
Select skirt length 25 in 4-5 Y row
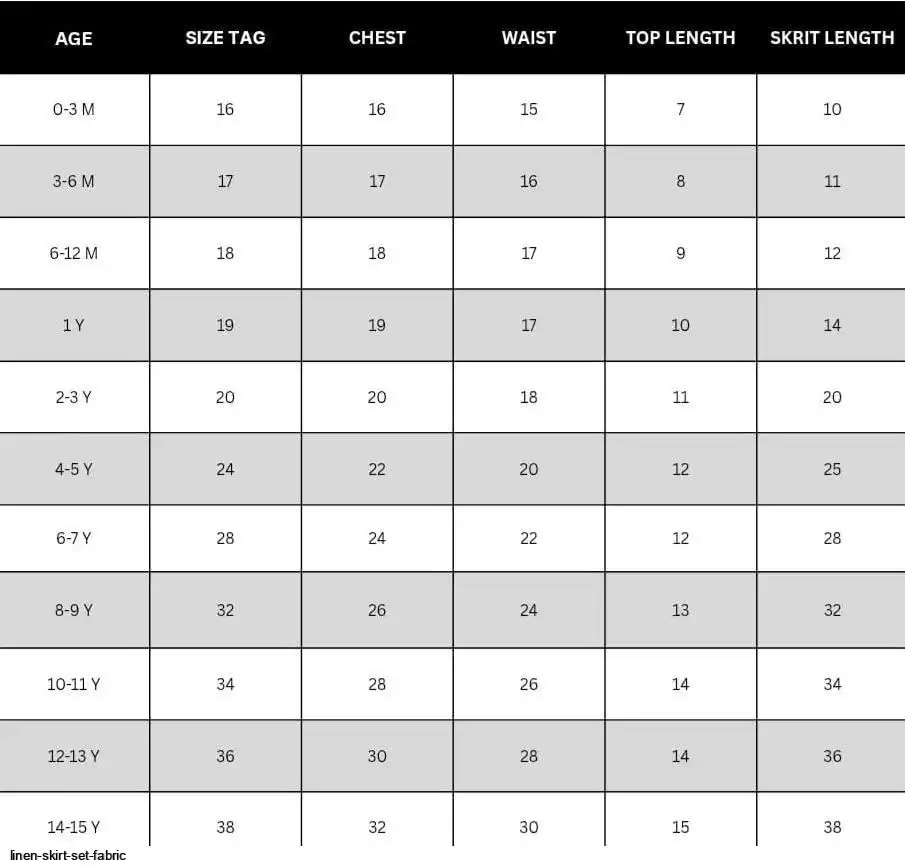point(832,469)
